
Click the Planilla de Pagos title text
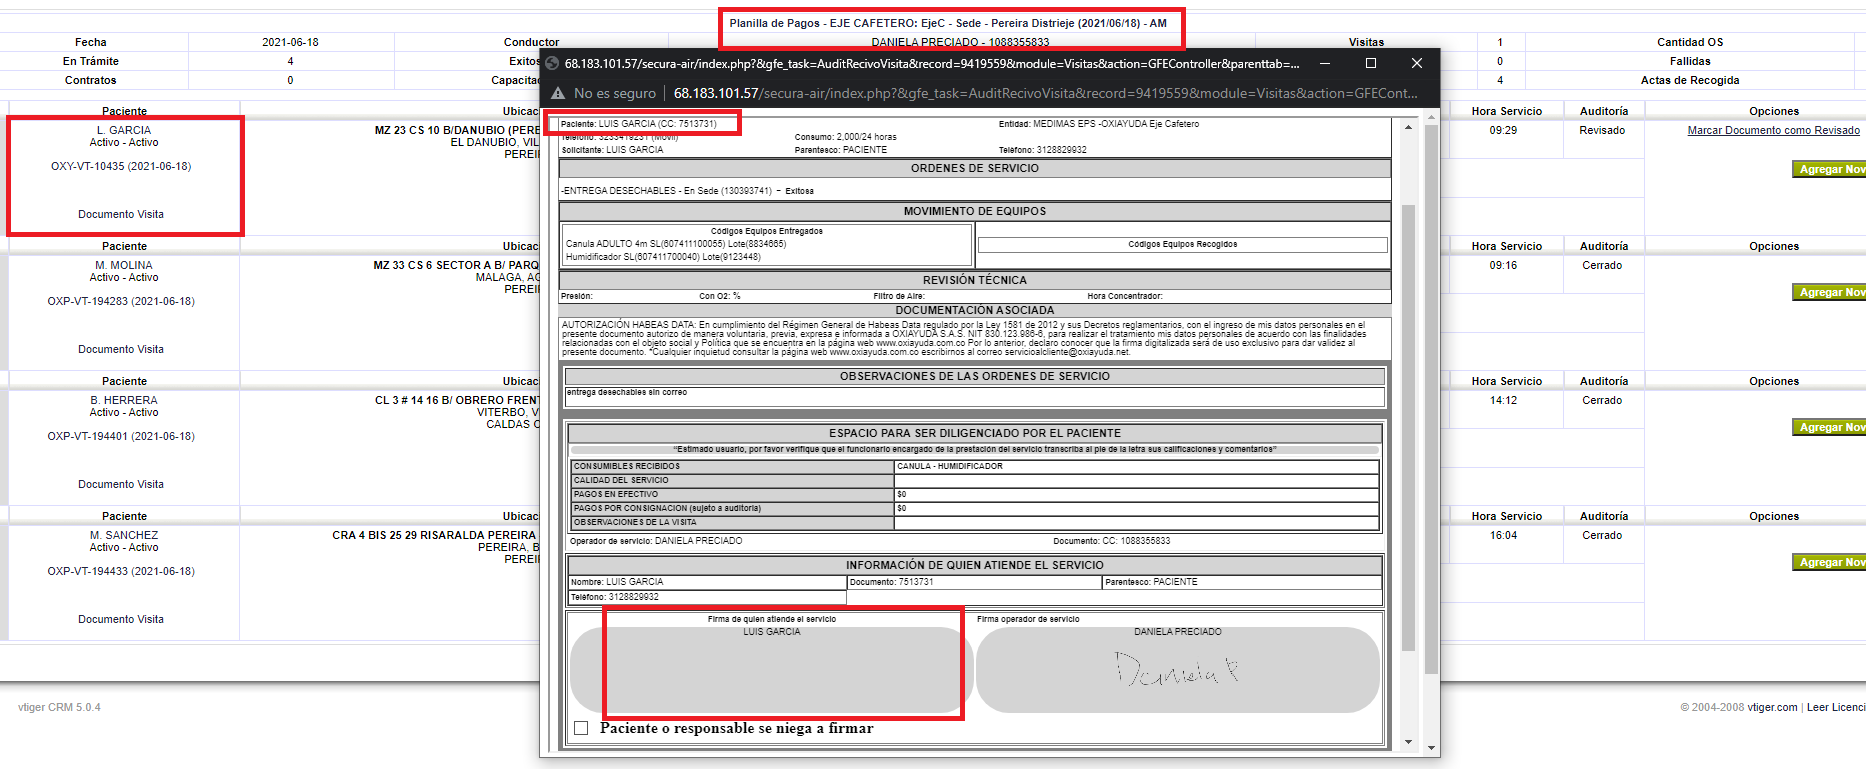[948, 23]
